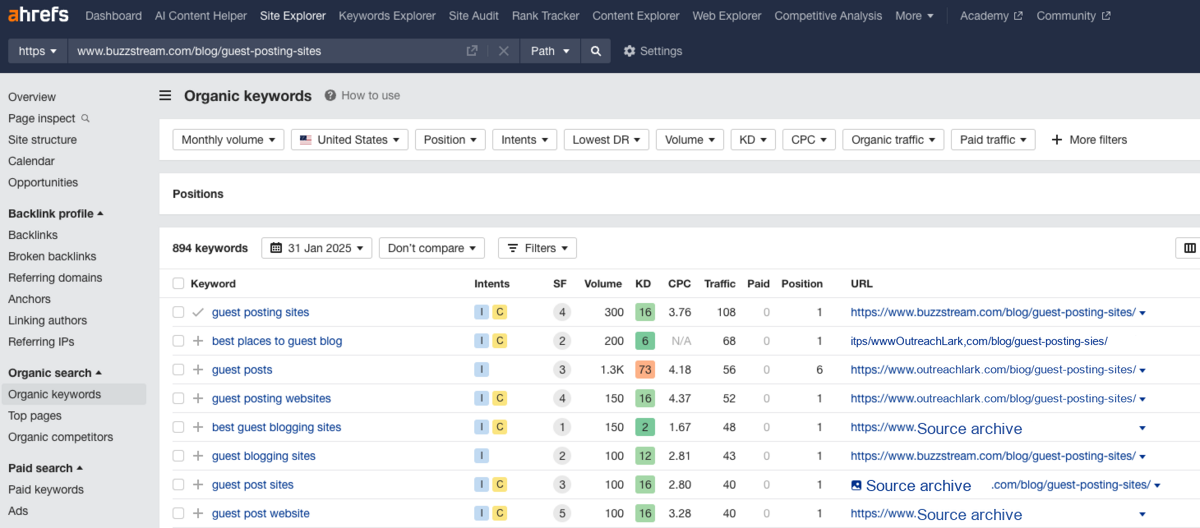Open the guest posting sites keyword link
Screen dimensions: 1200x528
[x=260, y=312]
